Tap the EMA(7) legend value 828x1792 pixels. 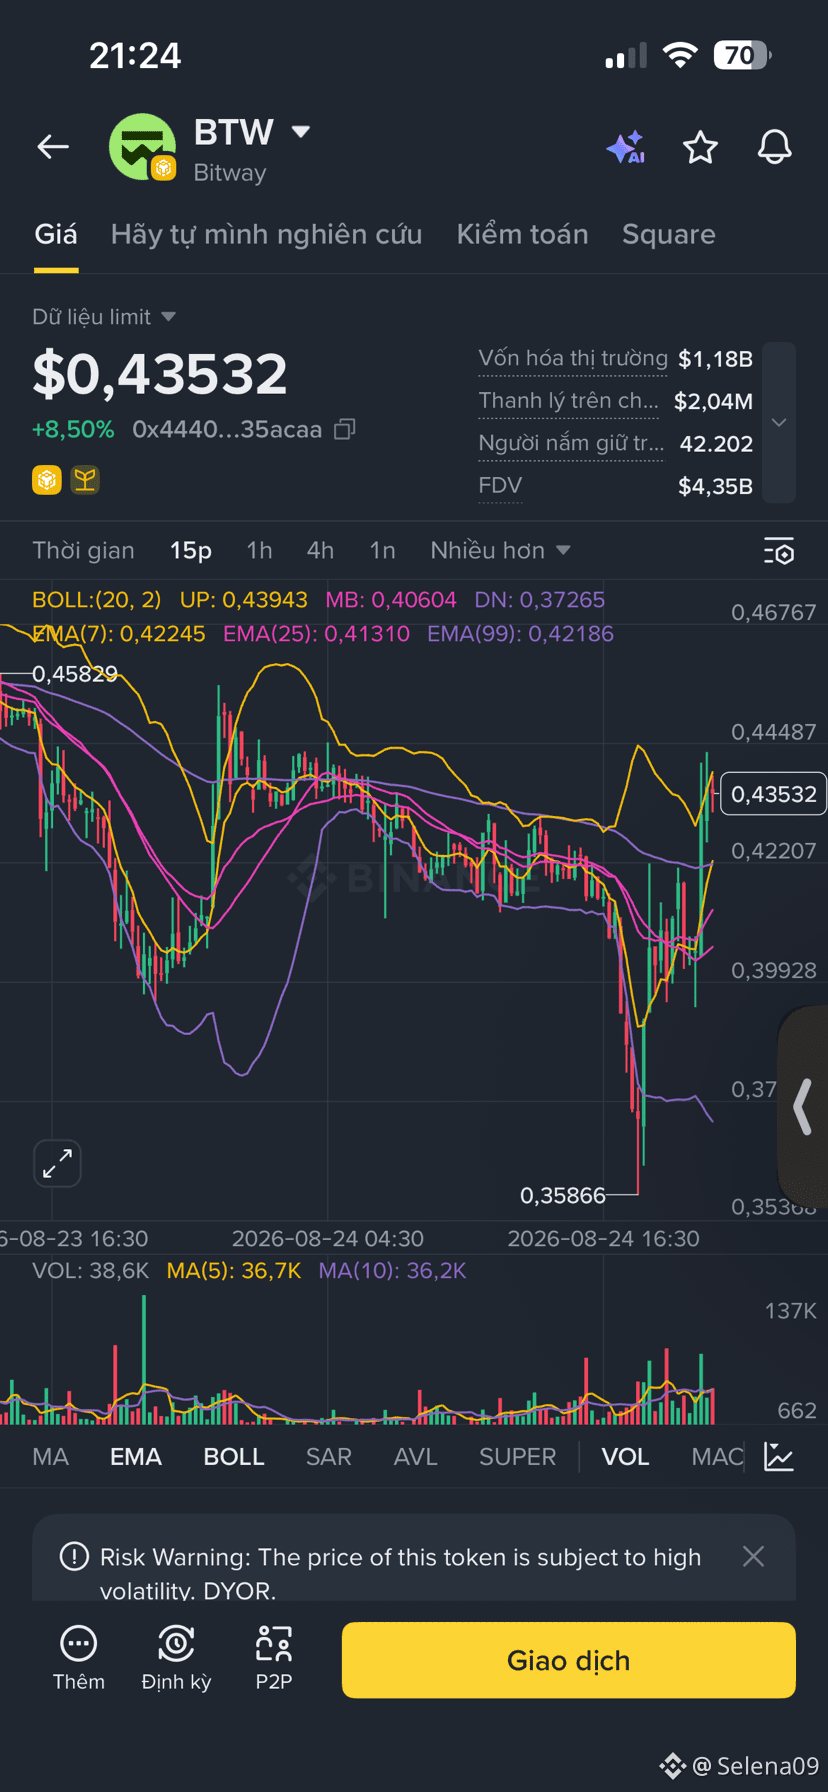[x=119, y=633]
